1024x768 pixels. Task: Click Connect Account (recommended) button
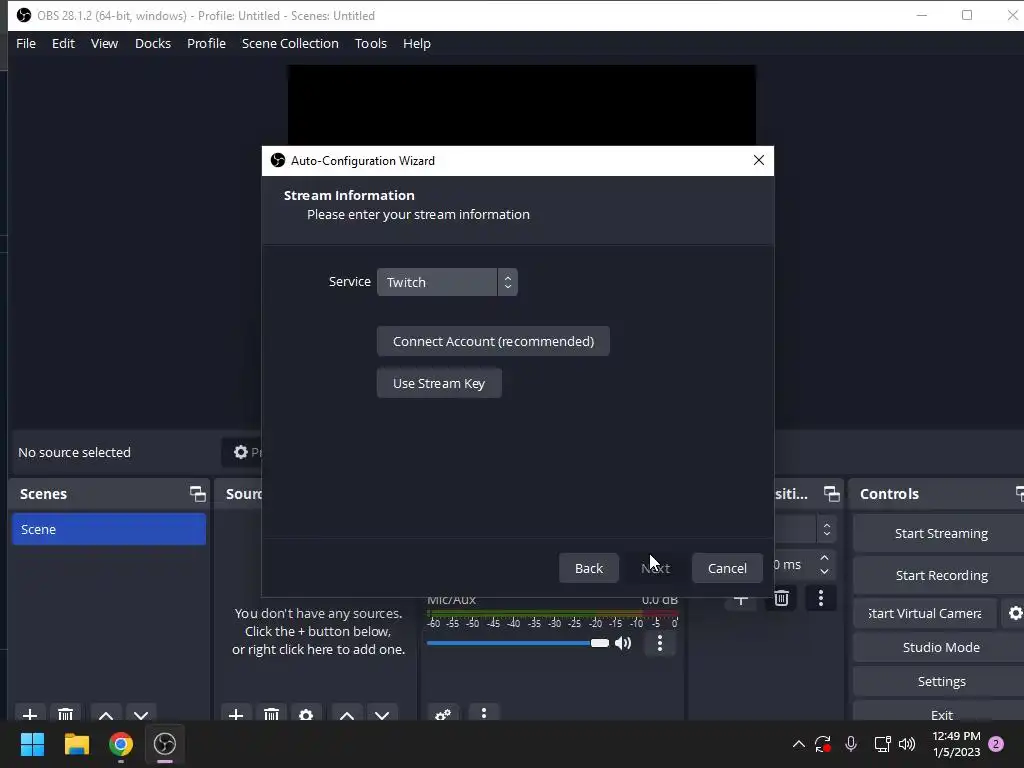[493, 342]
